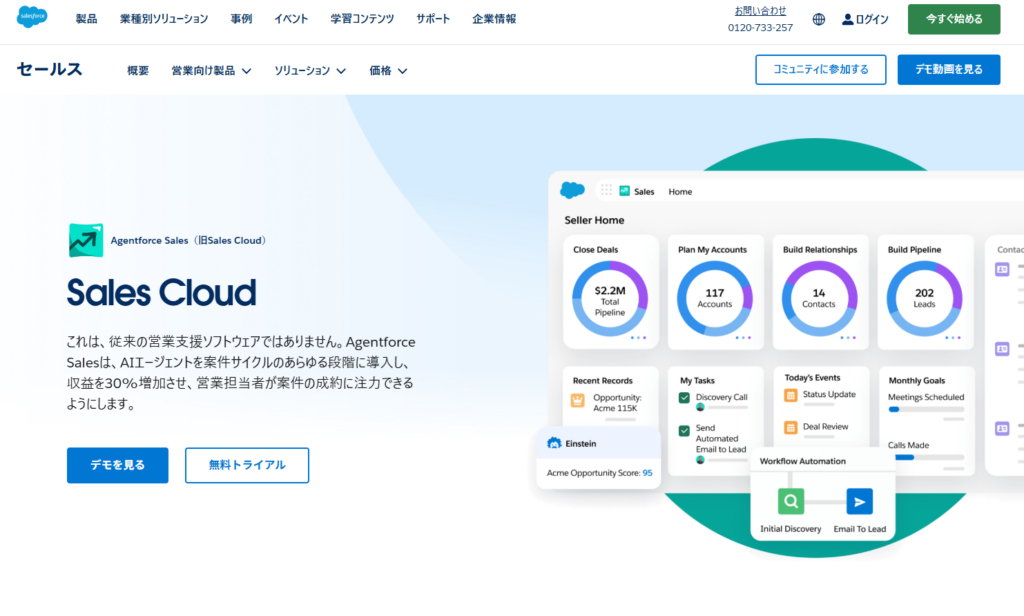Click the 202 Leads donut chart
This screenshot has height=616, width=1024.
click(924, 299)
